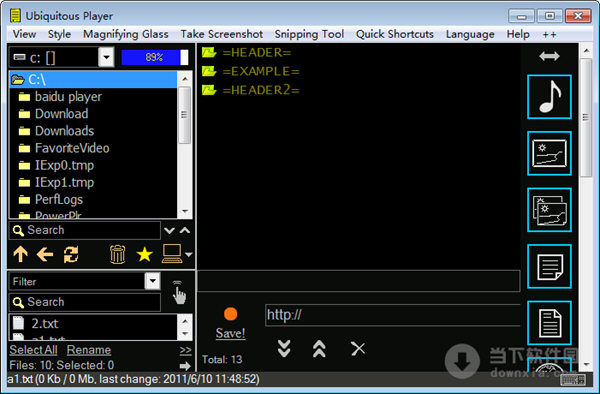Open the Take Screenshot menu
Viewport: 600px width, 394px height.
[222, 34]
